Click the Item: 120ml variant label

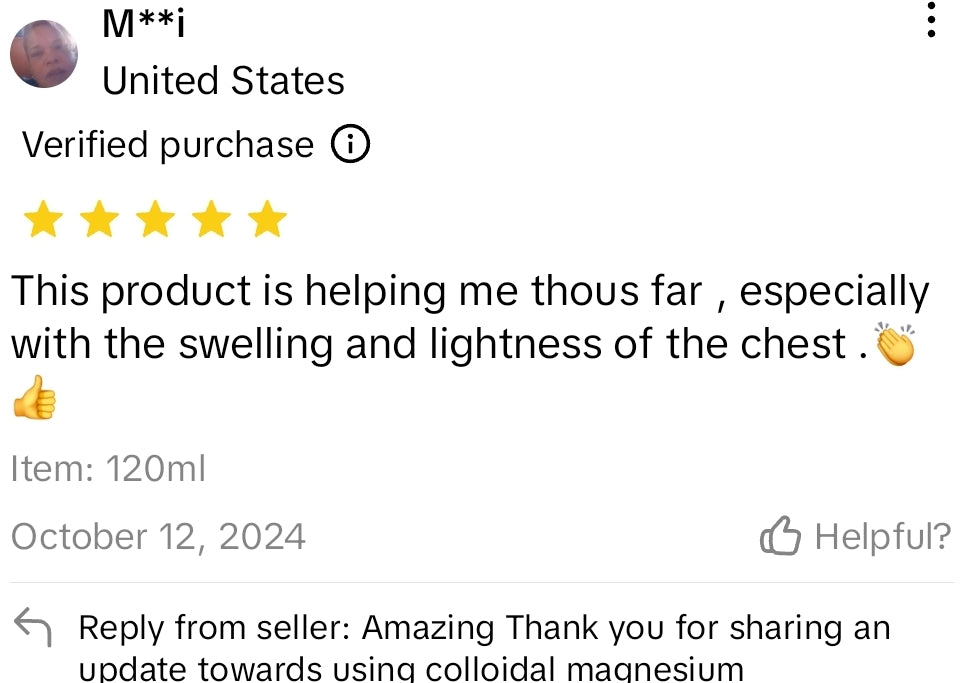tap(108, 468)
